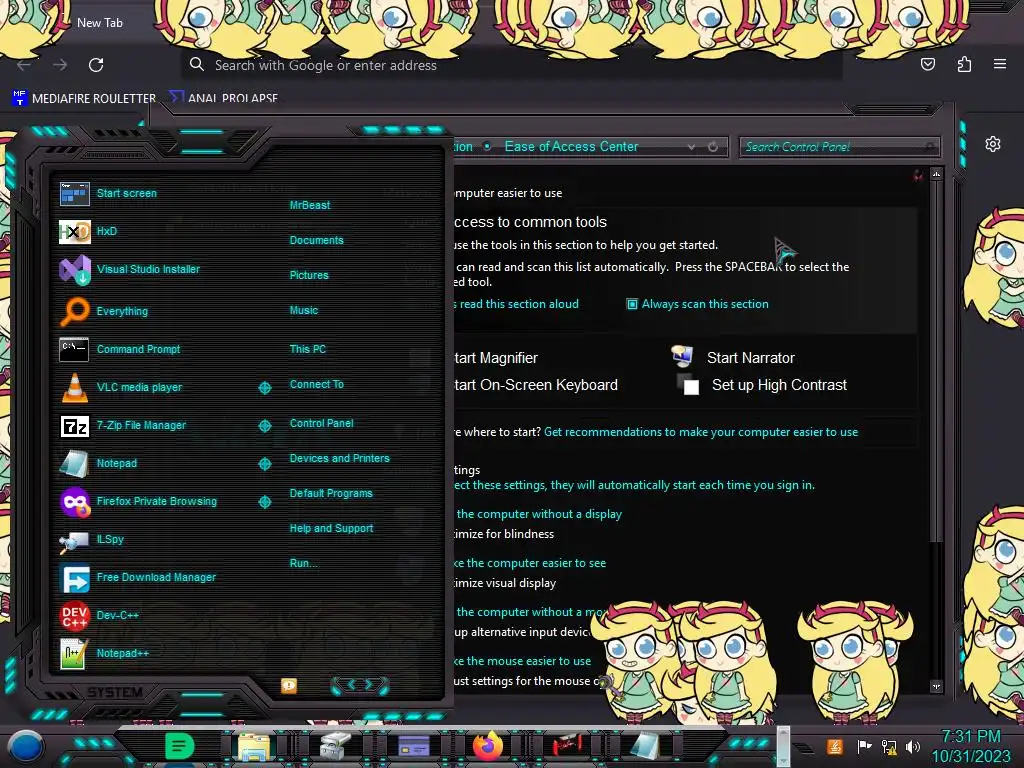Image resolution: width=1024 pixels, height=768 pixels.
Task: Open Pictures from start menu
Action: (310, 276)
